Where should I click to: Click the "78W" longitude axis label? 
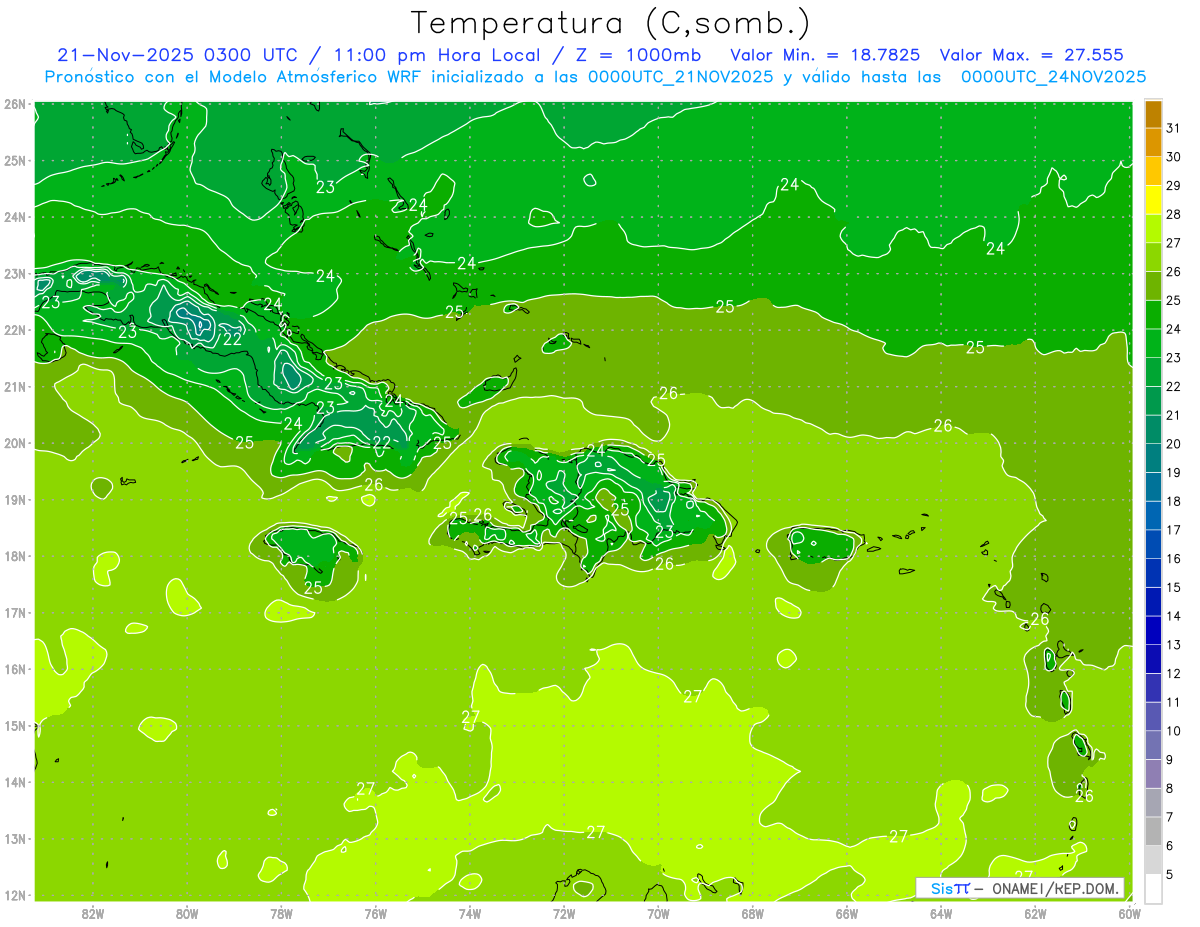coord(281,913)
